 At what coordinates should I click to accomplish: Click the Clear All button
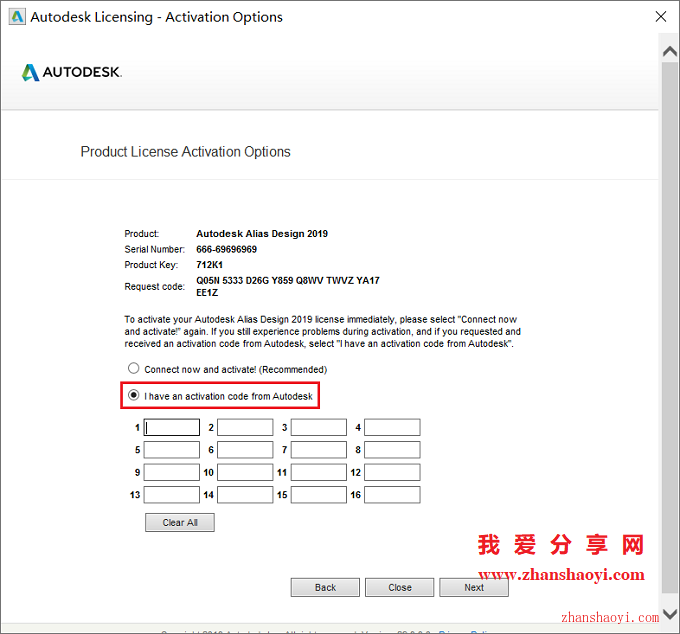180,523
